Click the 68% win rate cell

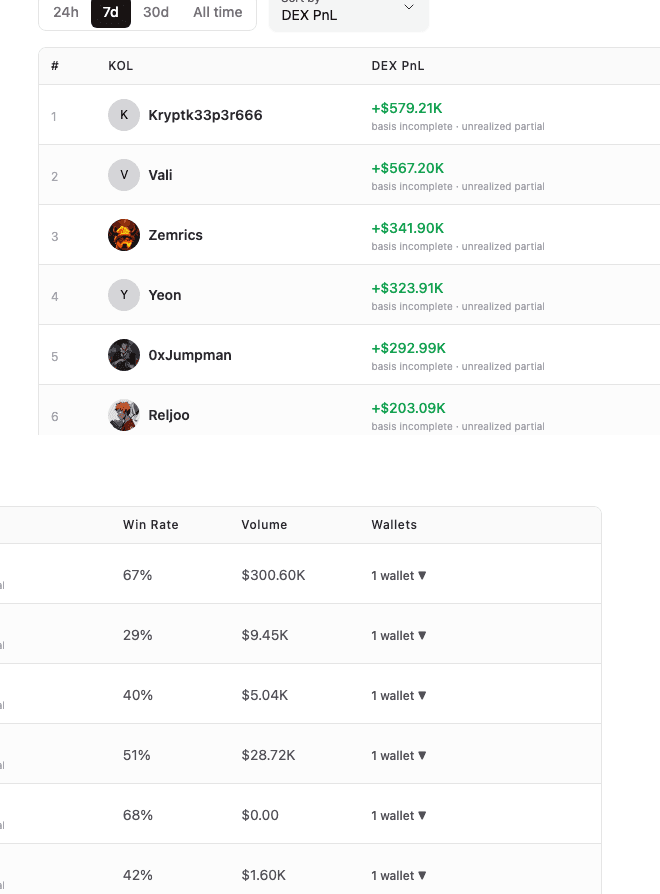point(137,815)
